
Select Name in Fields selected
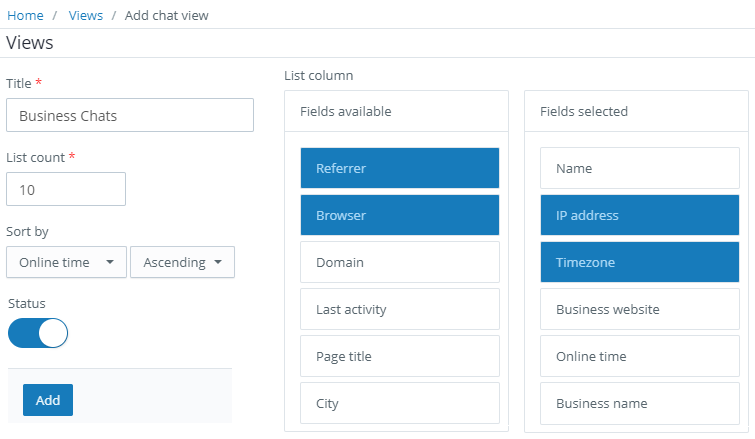(639, 168)
